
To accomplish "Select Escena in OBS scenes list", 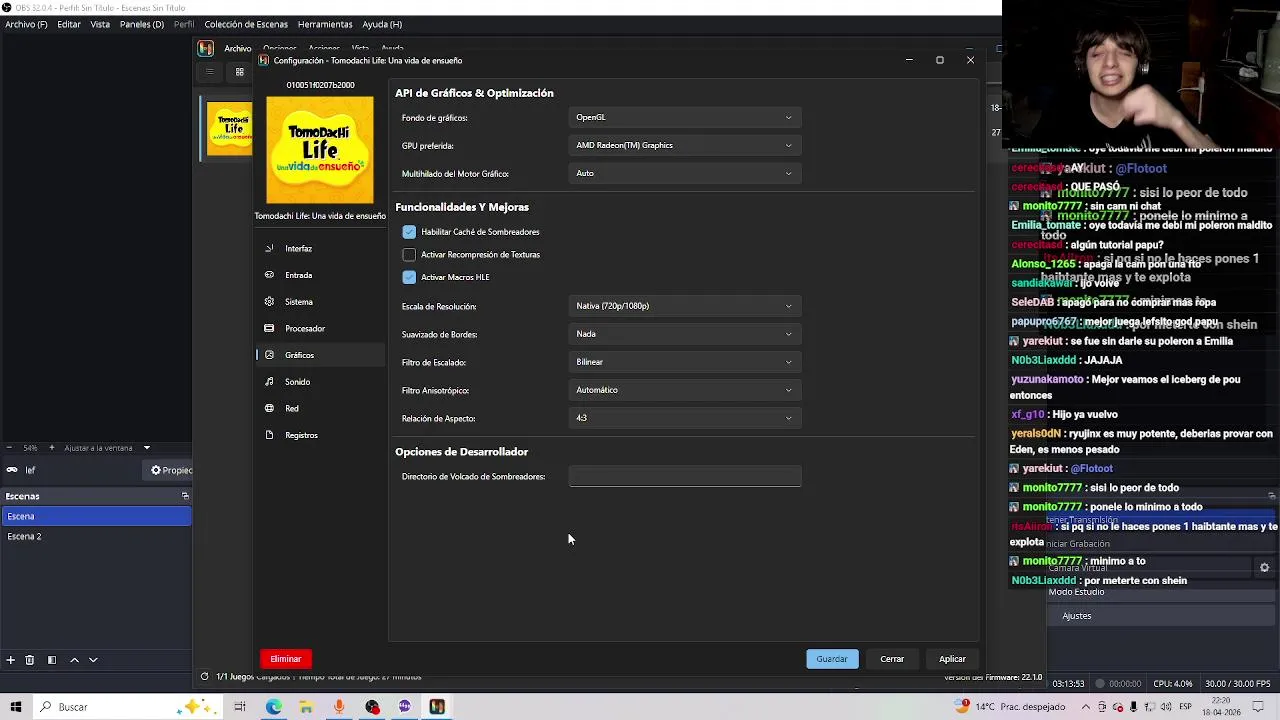I will (96, 516).
